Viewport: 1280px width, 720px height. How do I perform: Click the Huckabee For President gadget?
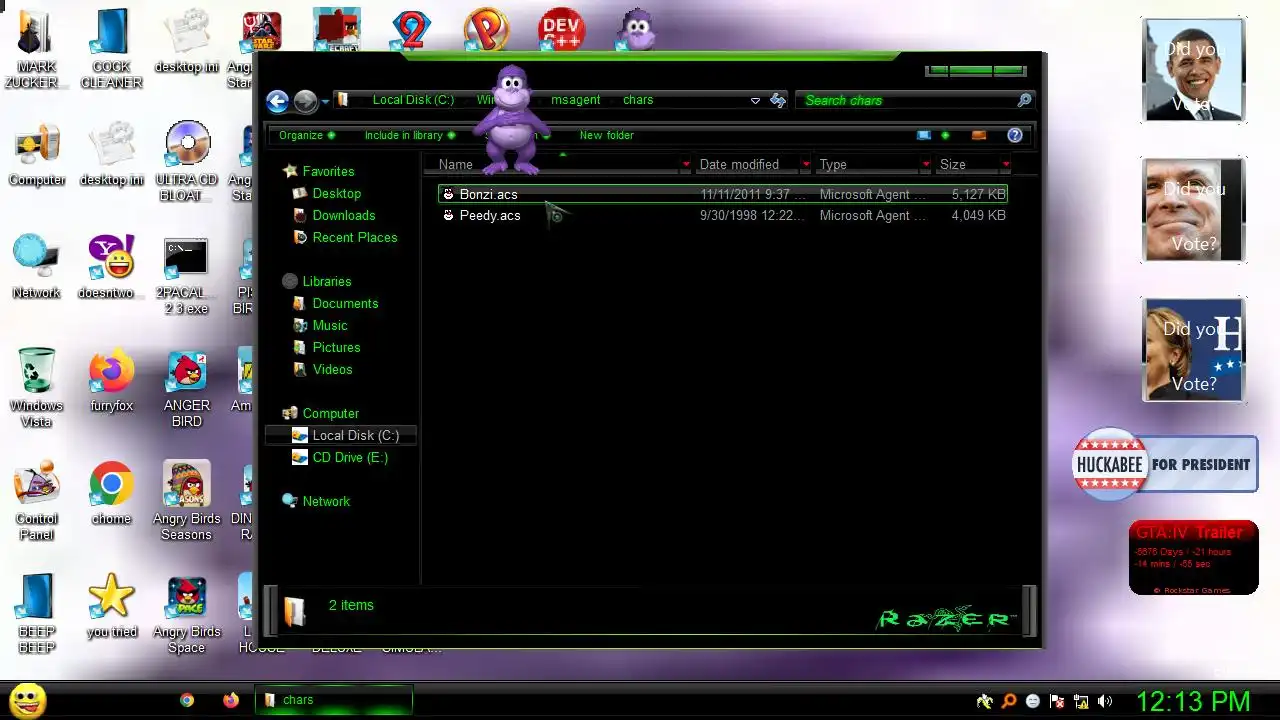pos(1165,464)
